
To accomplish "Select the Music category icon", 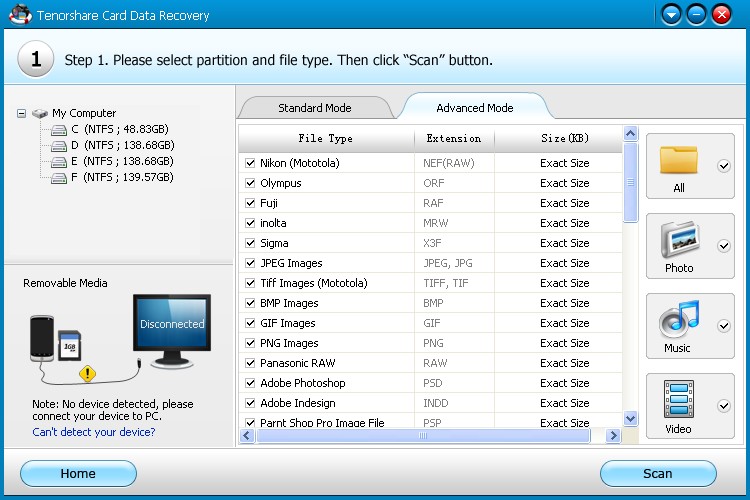I will tap(679, 320).
